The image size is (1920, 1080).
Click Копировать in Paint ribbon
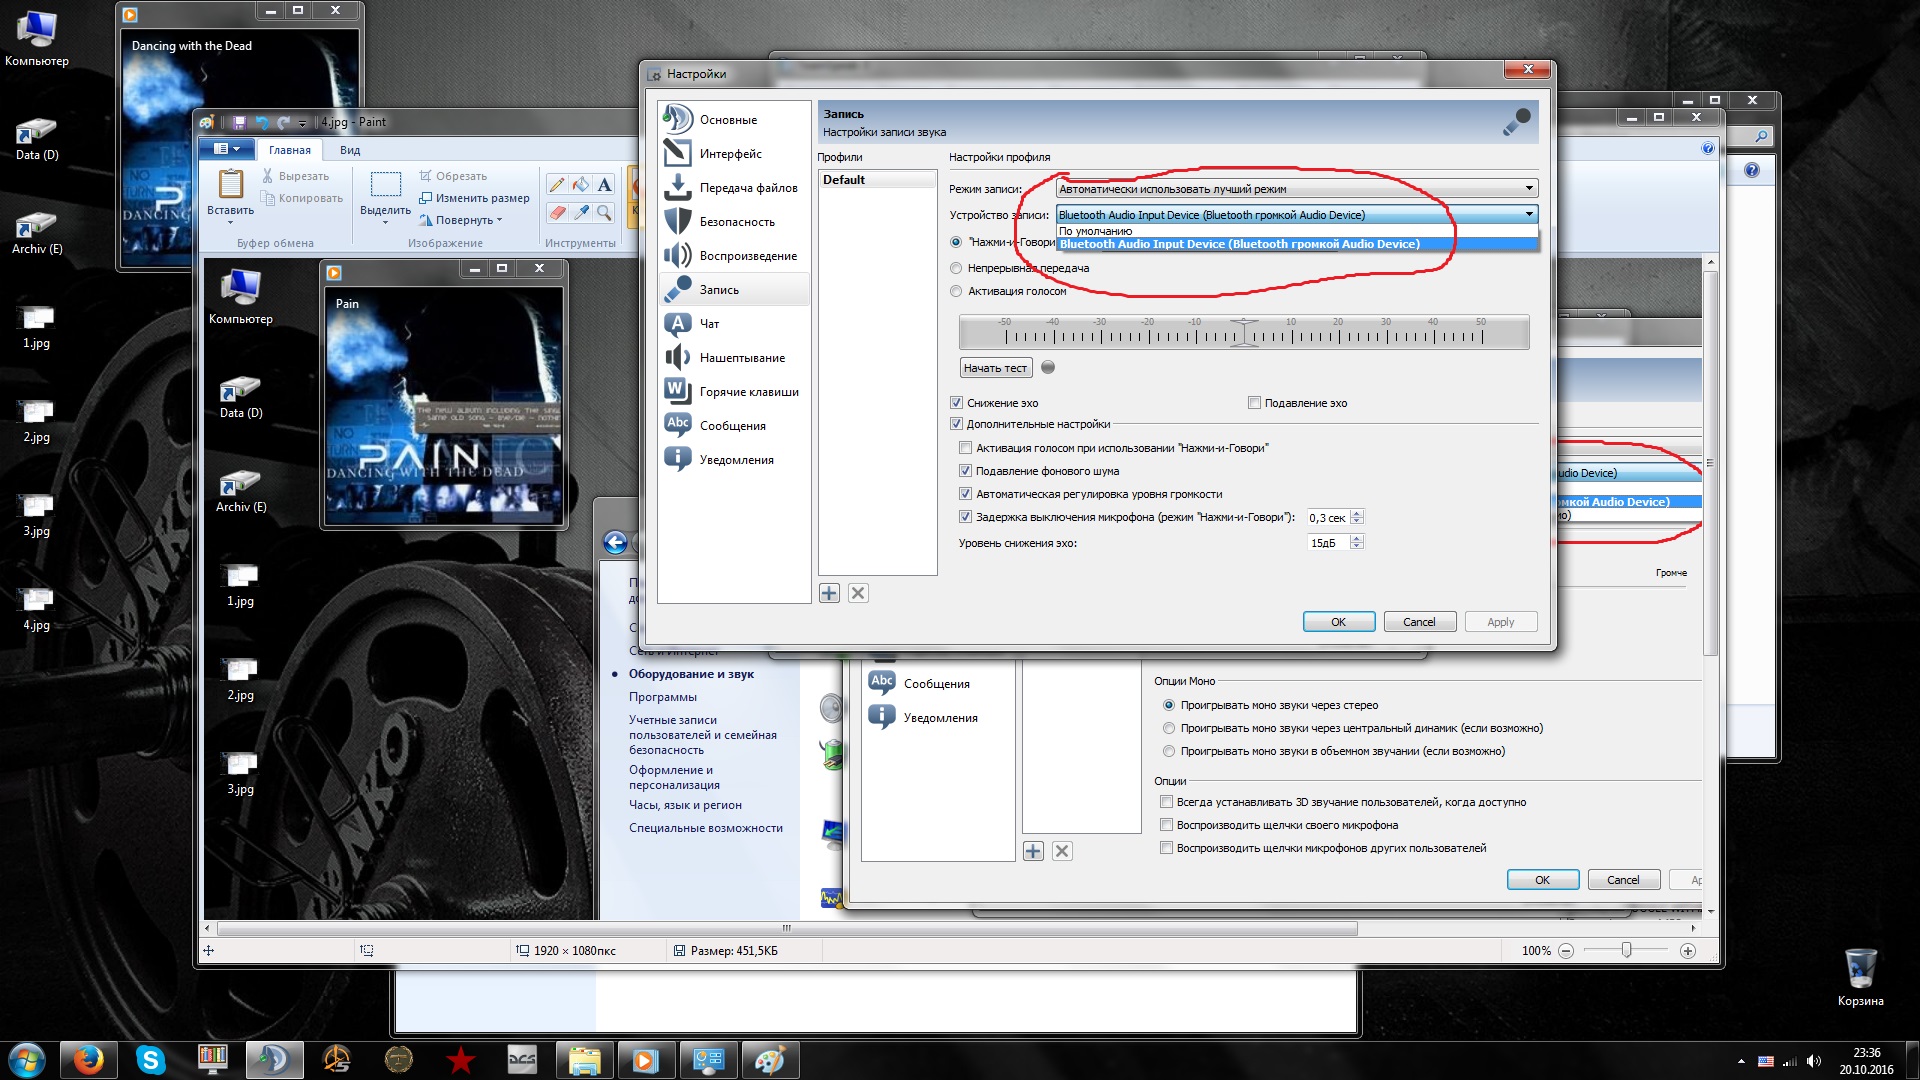(302, 198)
